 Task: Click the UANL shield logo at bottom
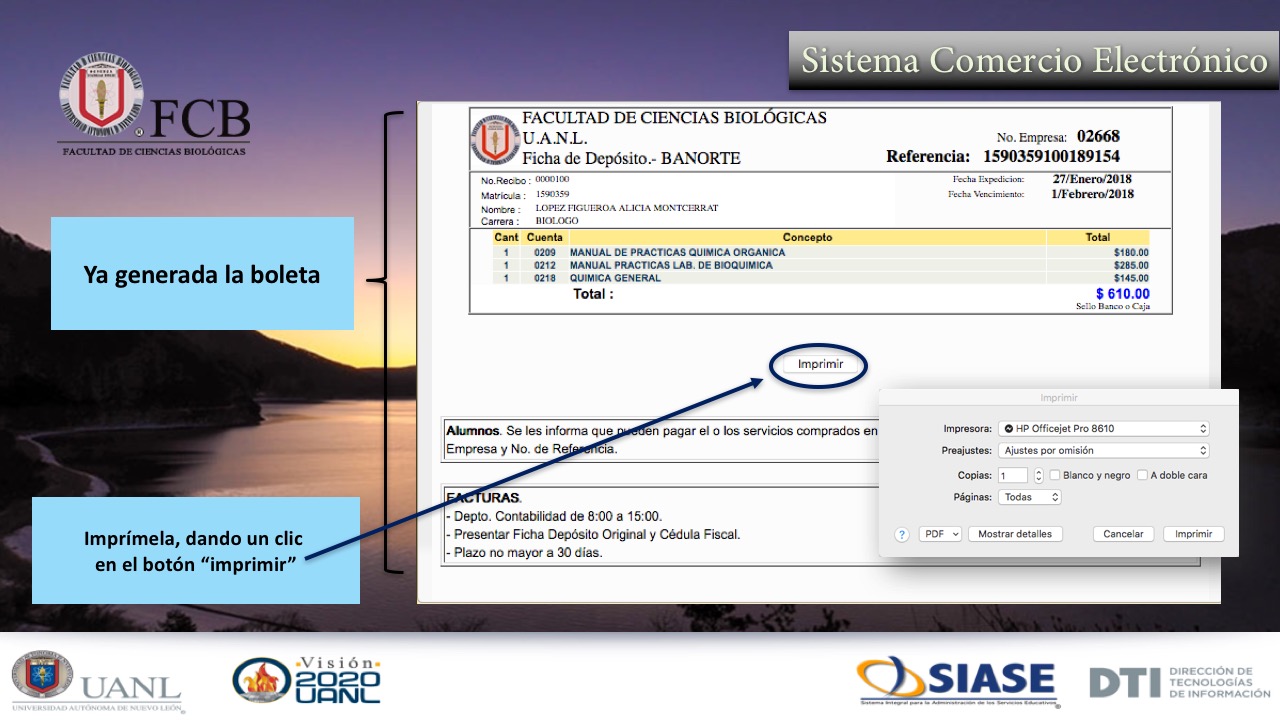click(42, 677)
